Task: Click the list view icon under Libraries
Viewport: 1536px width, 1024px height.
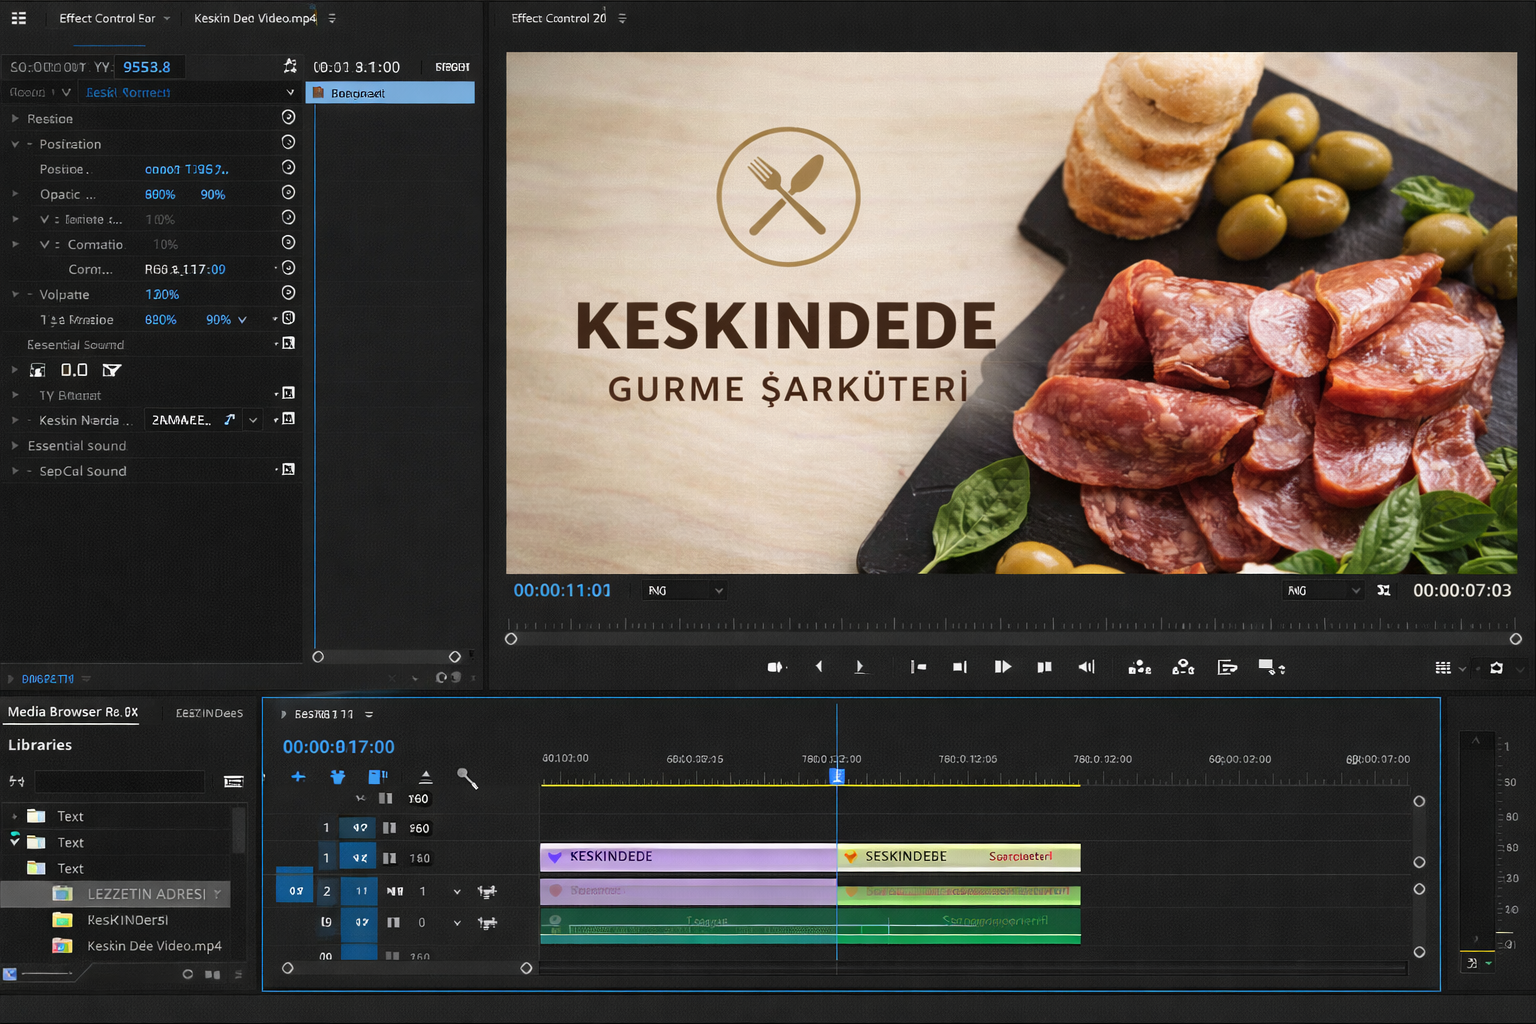Action: pos(234,781)
